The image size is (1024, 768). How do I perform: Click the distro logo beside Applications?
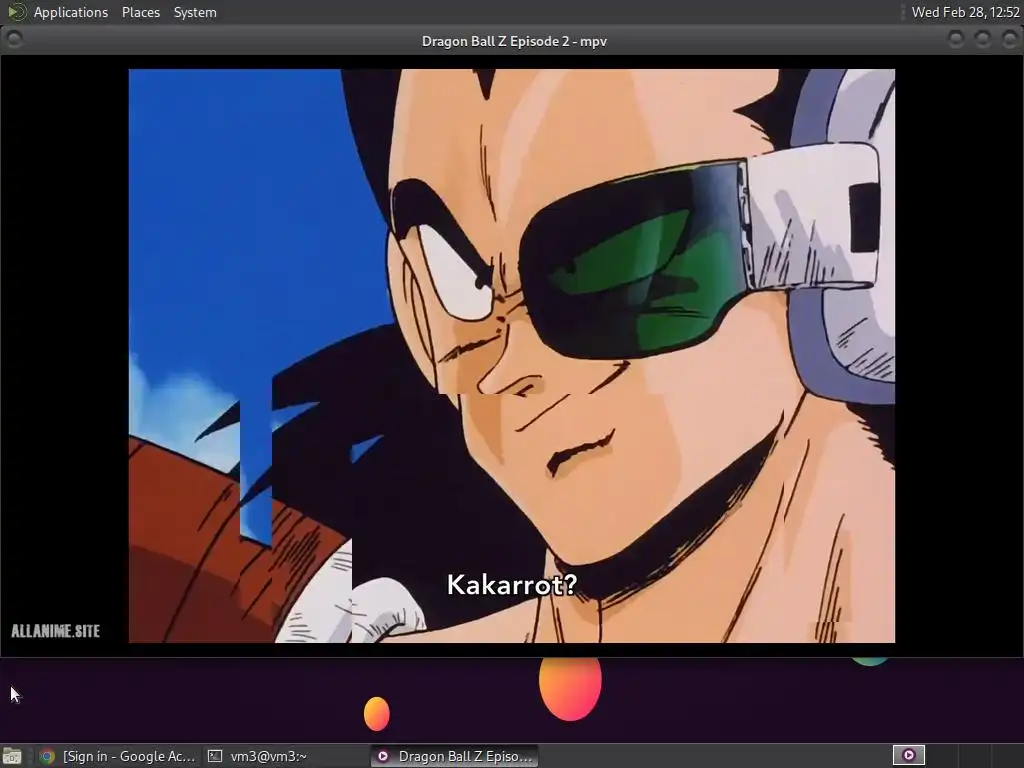pos(17,12)
